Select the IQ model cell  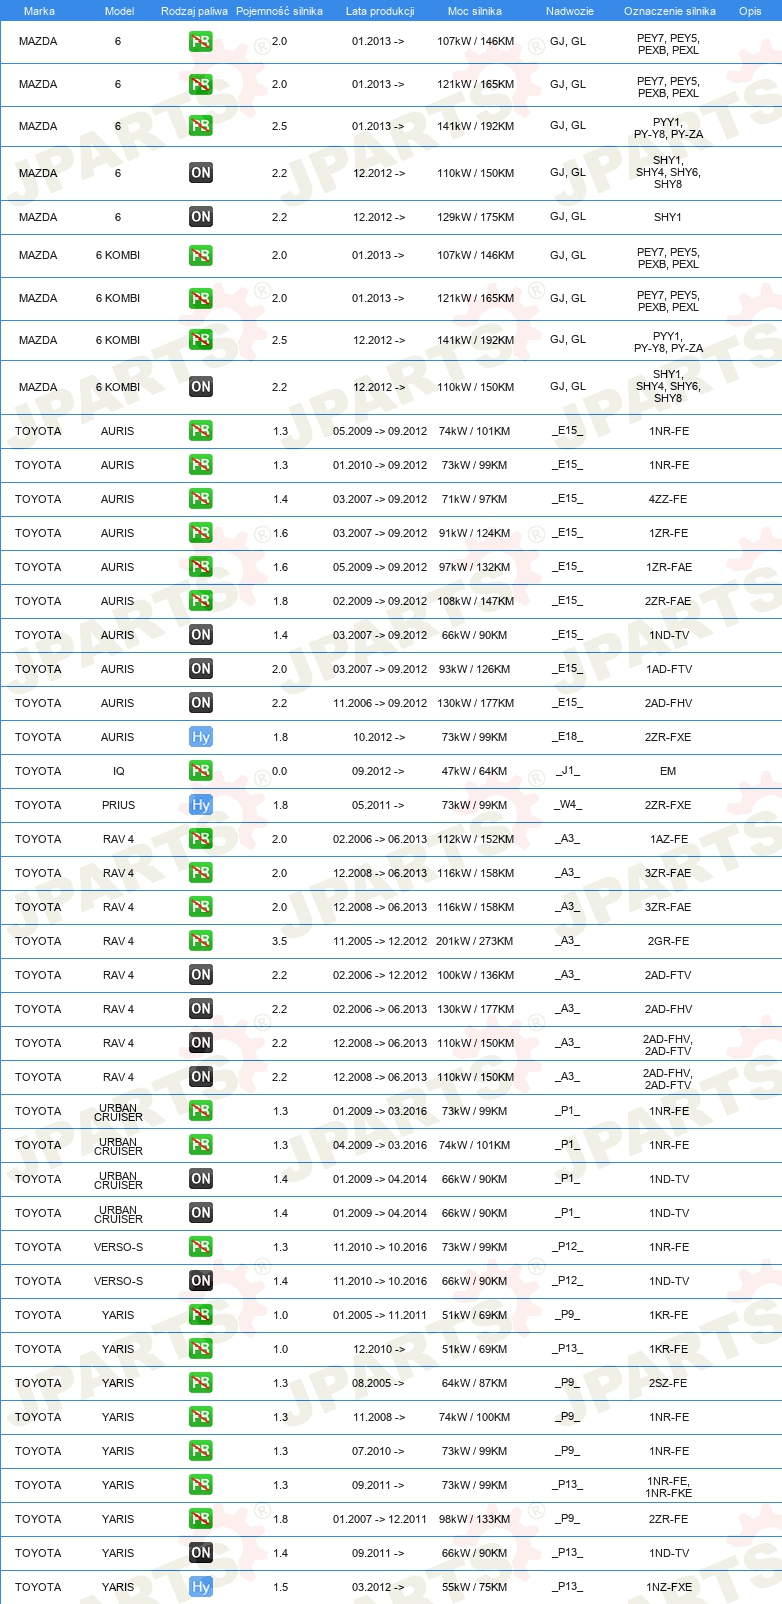pos(118,771)
